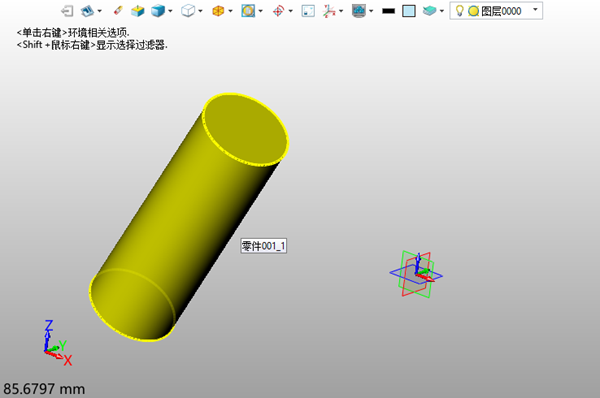Click the XYZ view orientation triad
Screen dimensions: 600x398
[x=57, y=343]
